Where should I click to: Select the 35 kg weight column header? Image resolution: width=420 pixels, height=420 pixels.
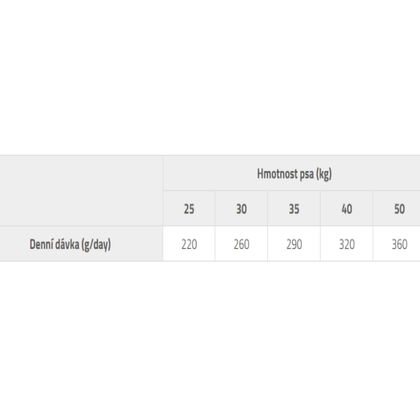294,209
